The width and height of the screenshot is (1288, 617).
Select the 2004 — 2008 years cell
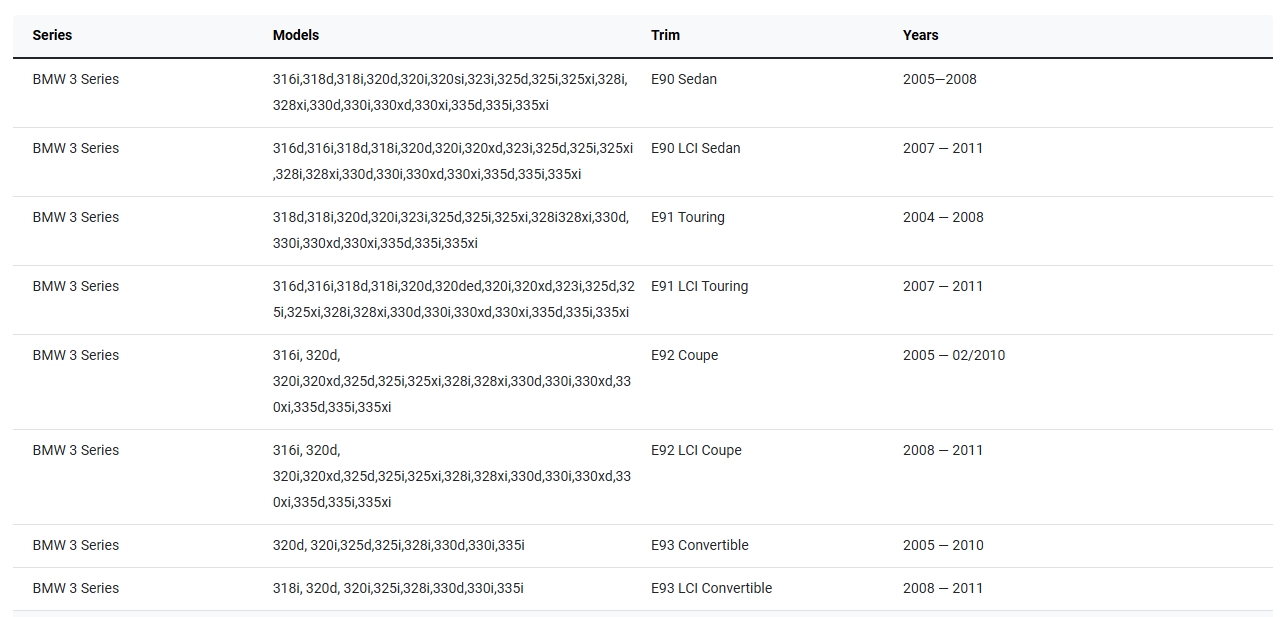942,217
